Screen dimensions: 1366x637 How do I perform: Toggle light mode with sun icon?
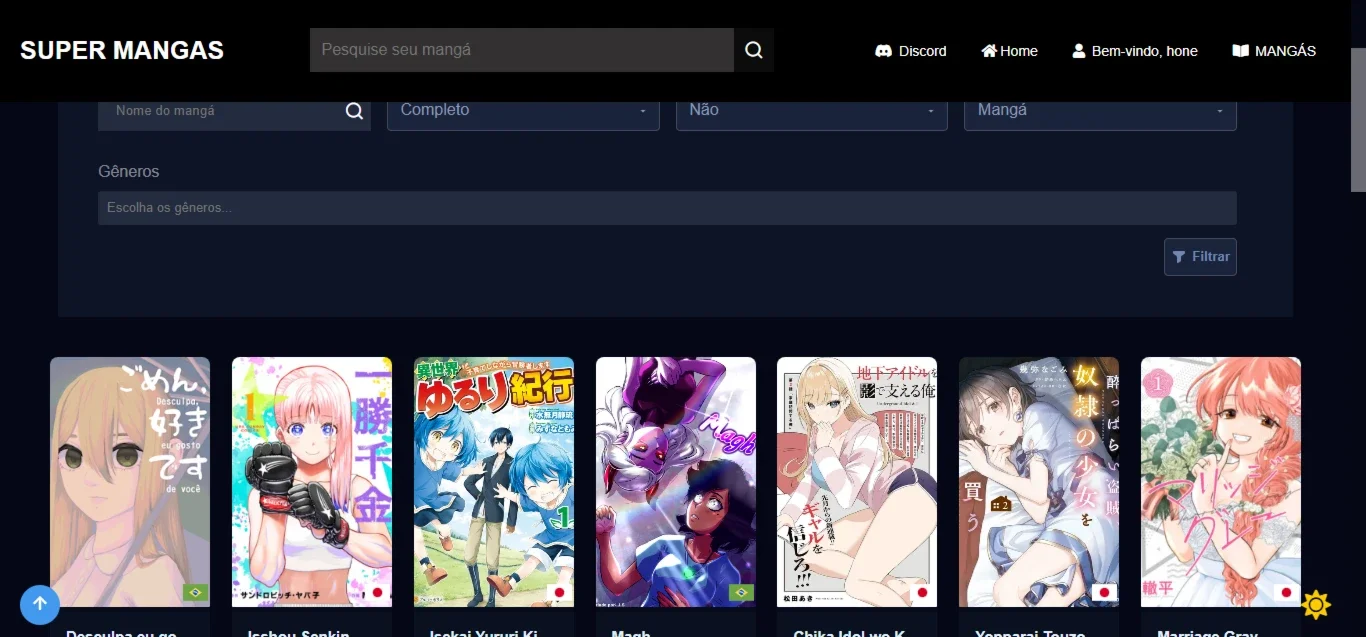coord(1316,605)
